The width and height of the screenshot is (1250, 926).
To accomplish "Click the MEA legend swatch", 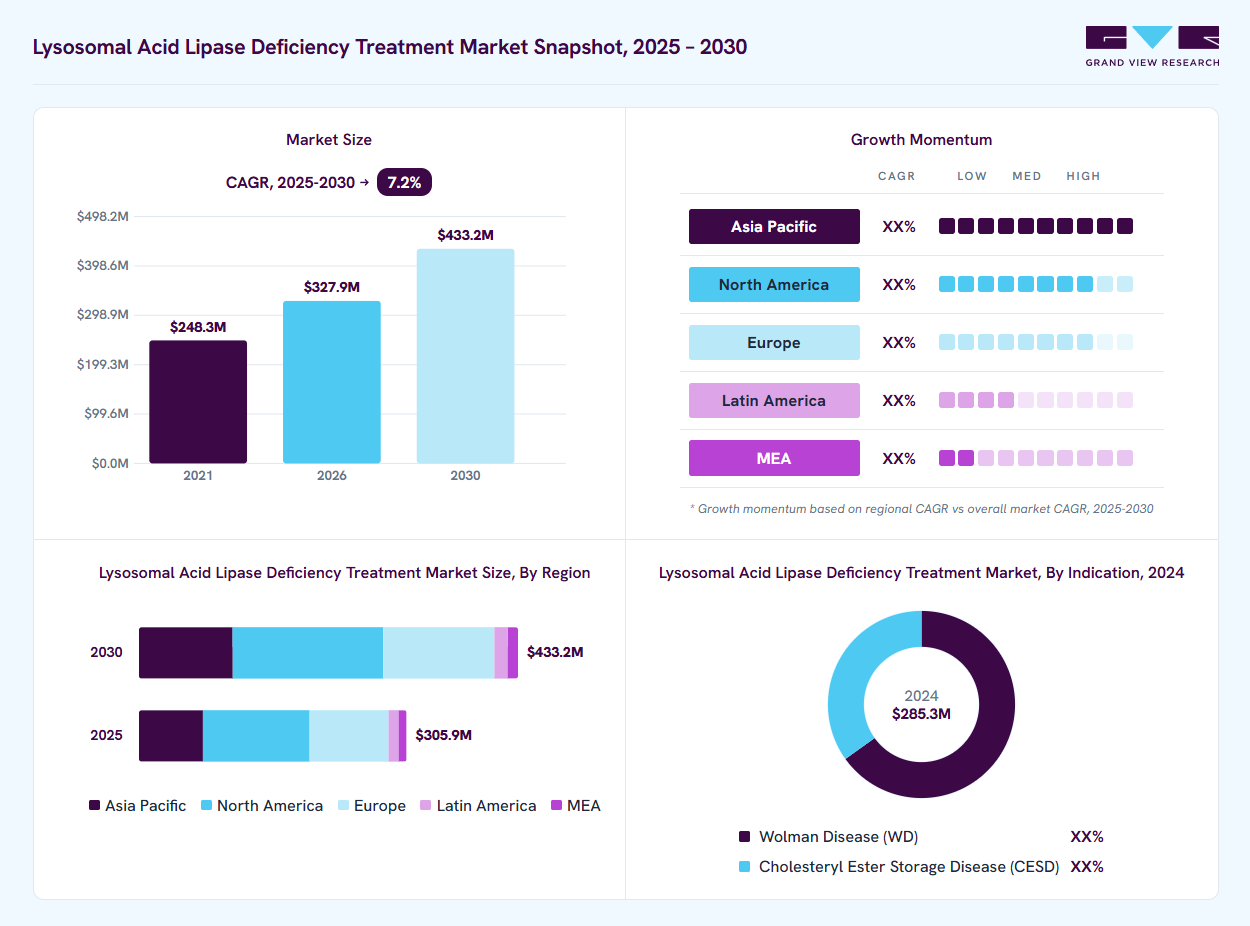I will [557, 805].
